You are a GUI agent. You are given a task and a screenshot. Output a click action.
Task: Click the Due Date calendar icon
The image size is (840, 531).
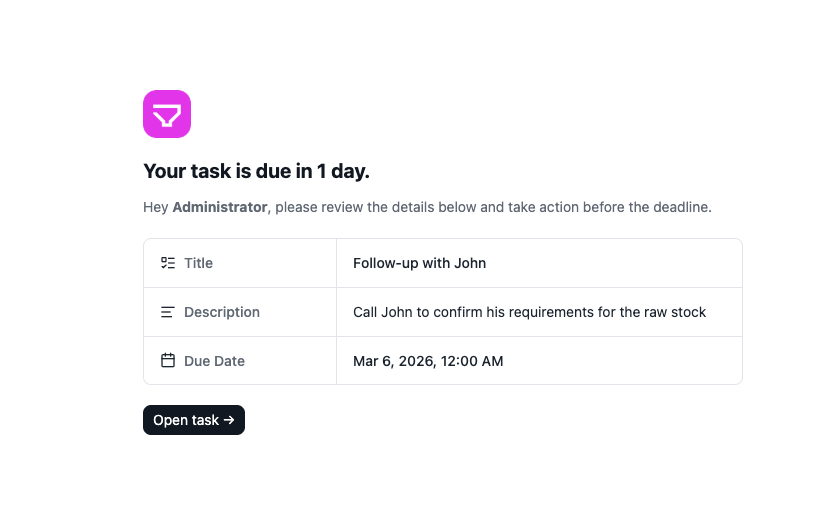coord(168,361)
